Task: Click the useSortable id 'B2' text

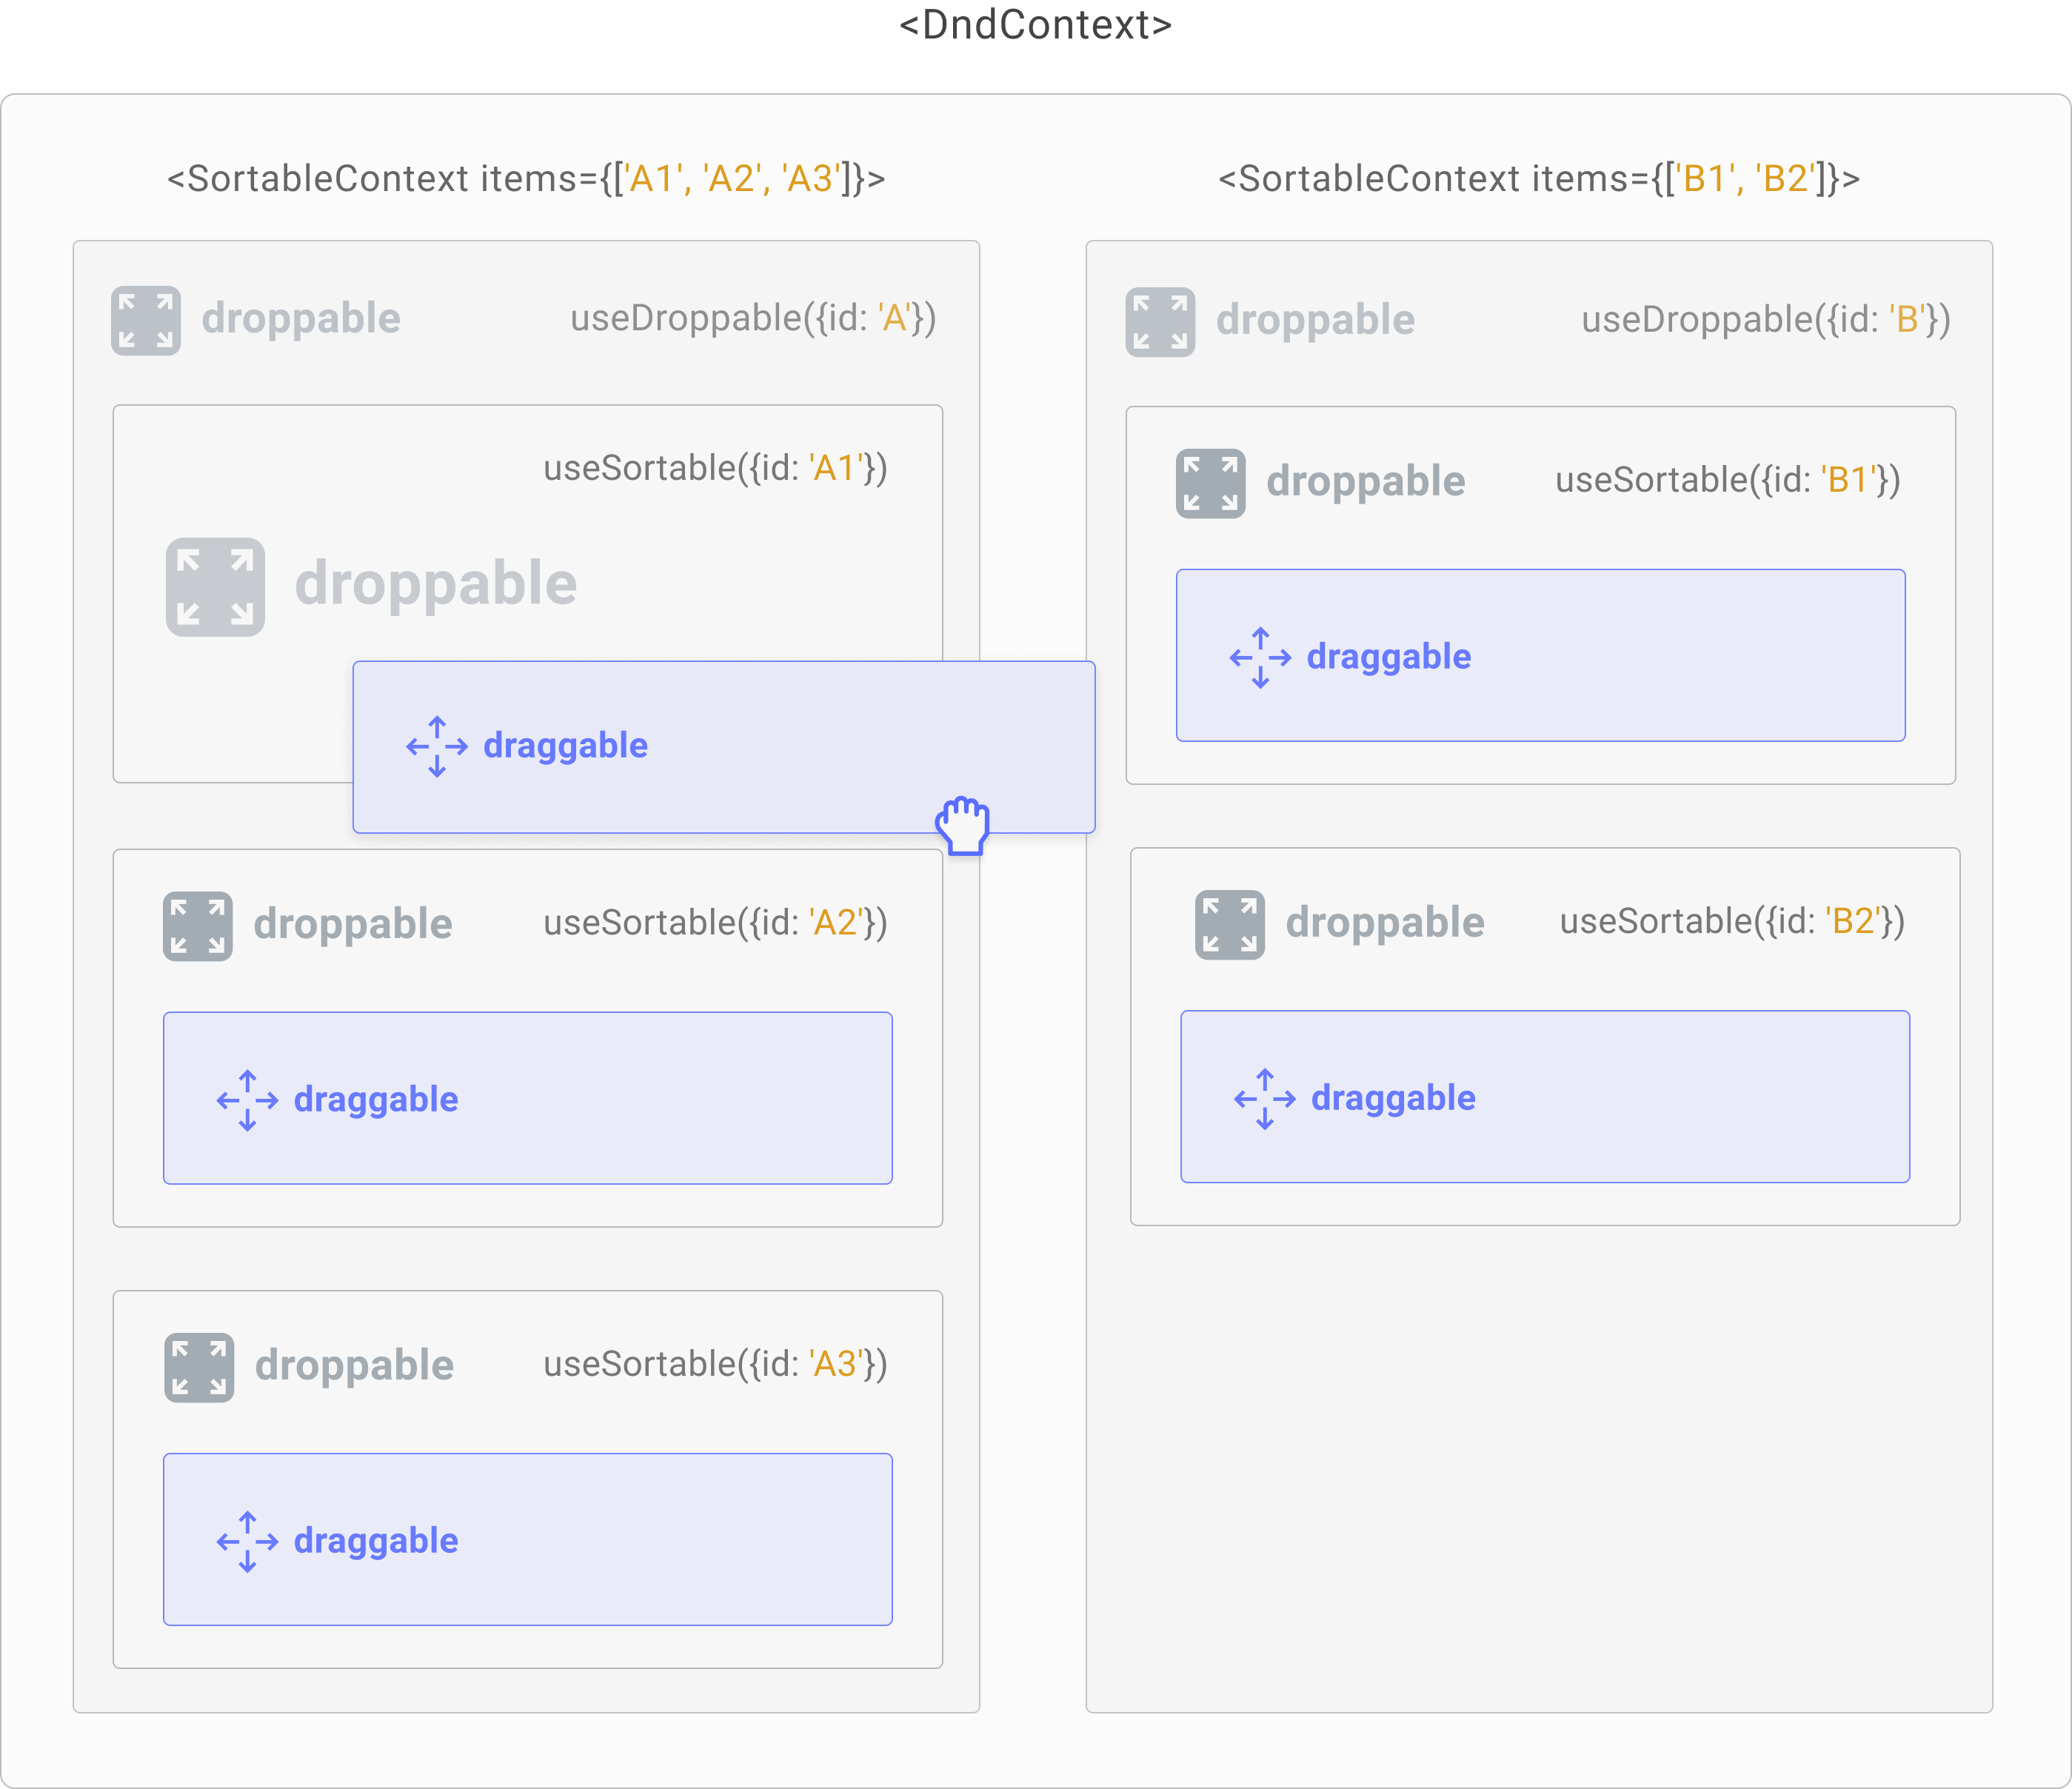Action: pyautogui.click(x=1732, y=921)
